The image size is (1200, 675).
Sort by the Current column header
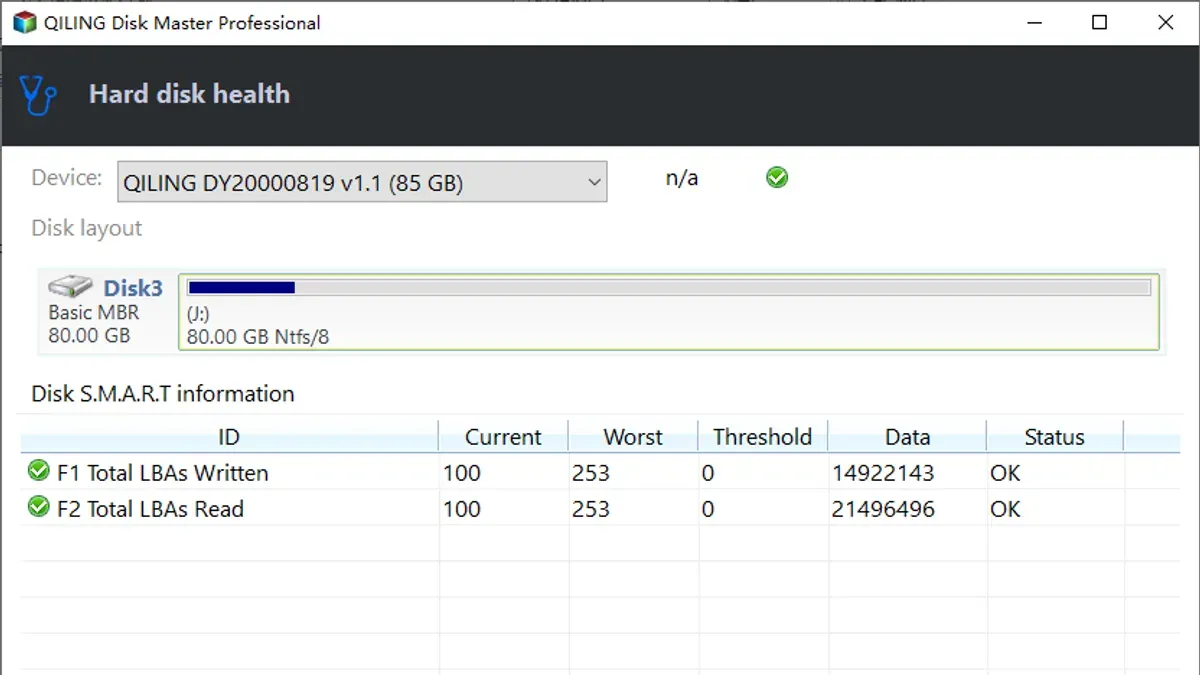(503, 437)
